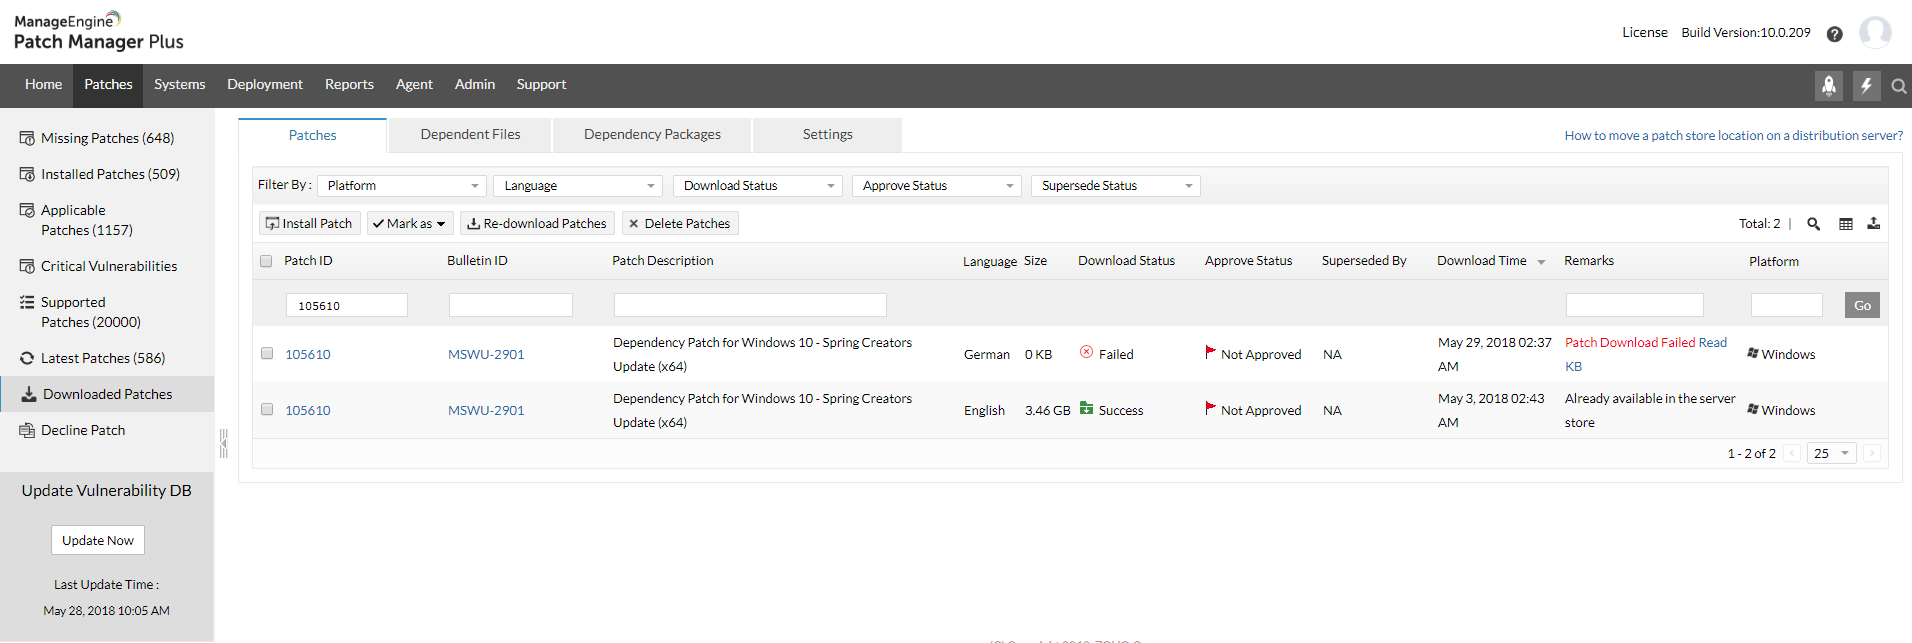1912x643 pixels.
Task: Click the Applicable Patches sidebar icon
Action: (27, 210)
